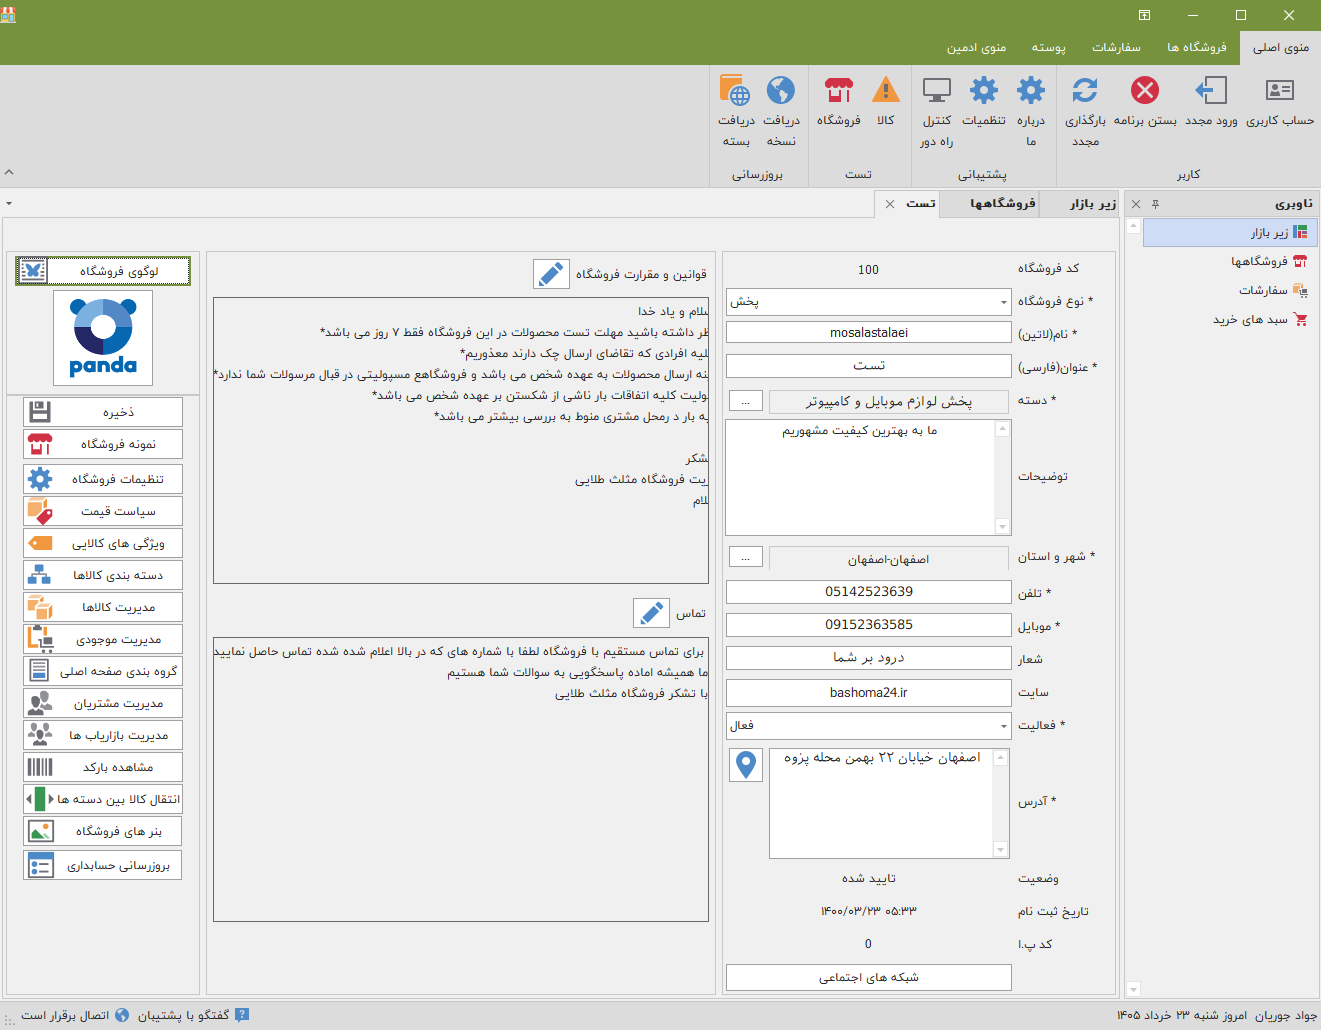Click the موبایل field 09152363585
Screen dimensions: 1321x1030
(x=869, y=625)
